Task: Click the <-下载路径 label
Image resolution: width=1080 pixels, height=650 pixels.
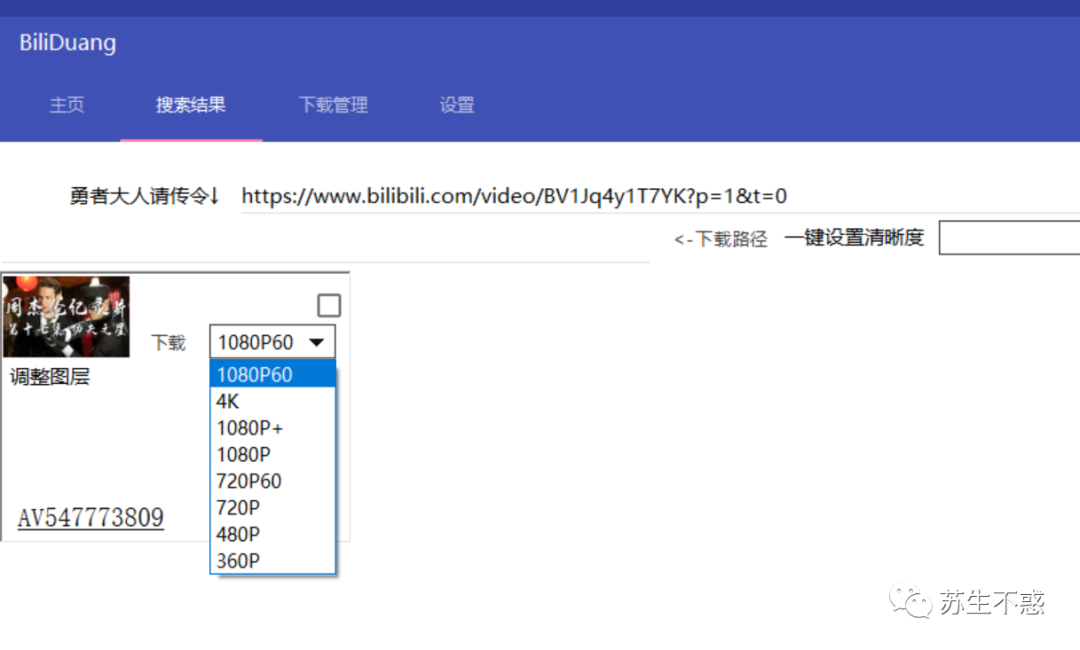Action: point(720,239)
